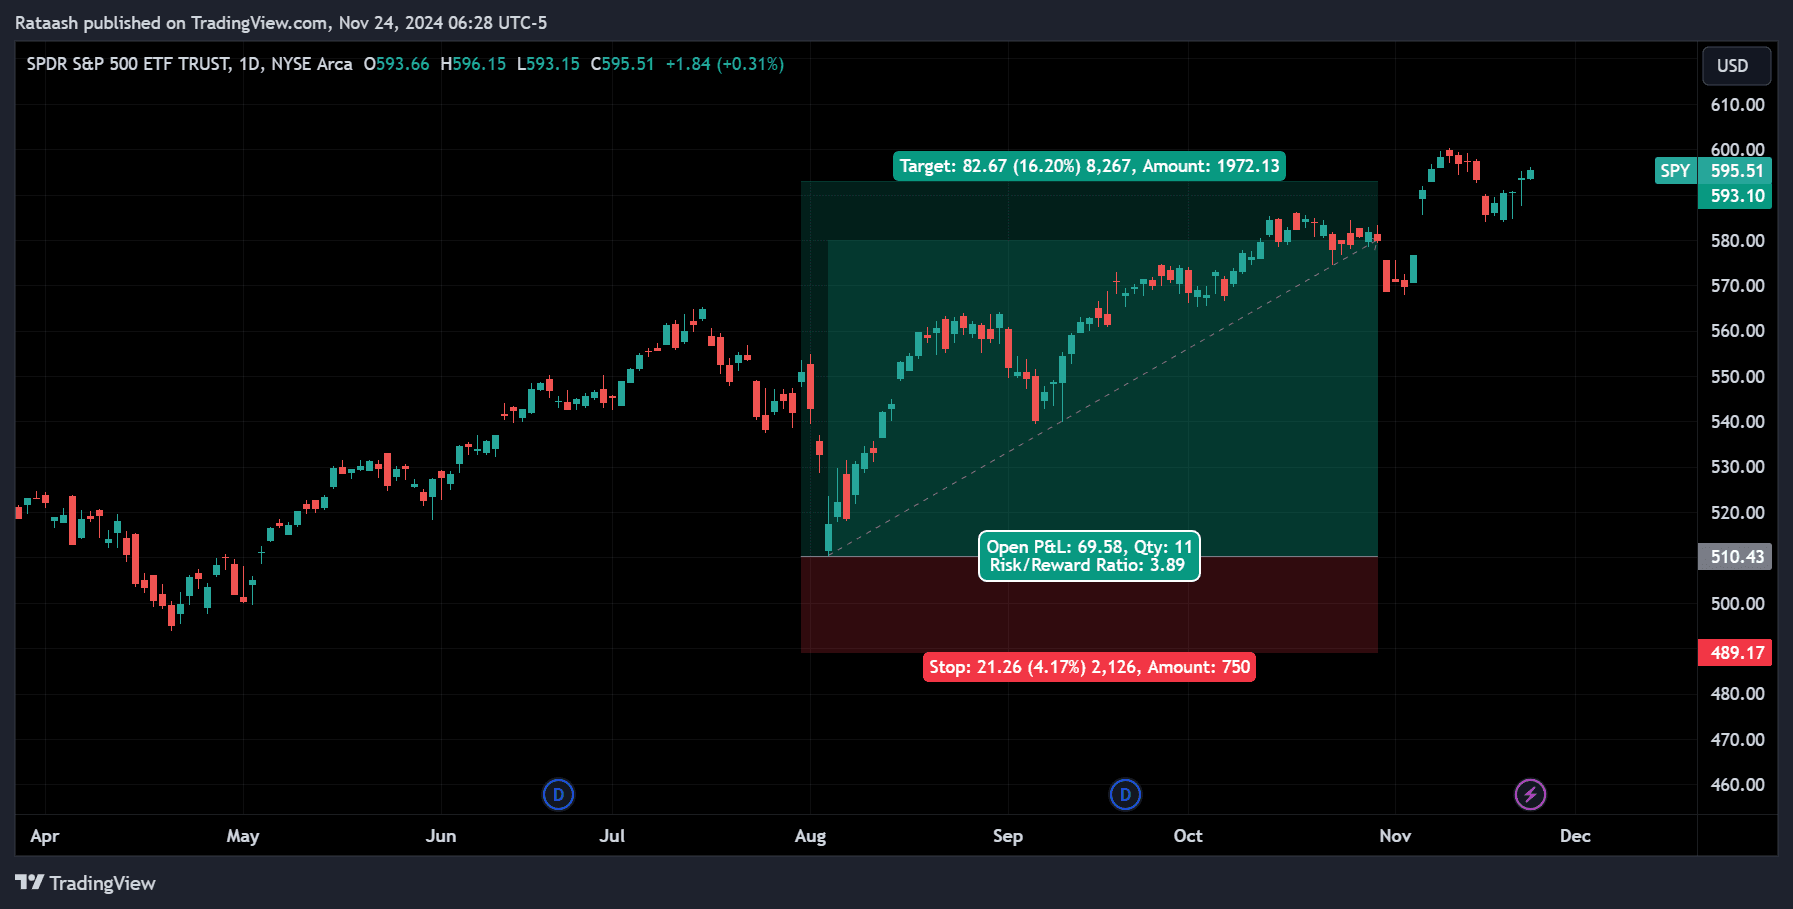The image size is (1793, 909).
Task: Click the dividend marker near July
Action: coord(558,795)
